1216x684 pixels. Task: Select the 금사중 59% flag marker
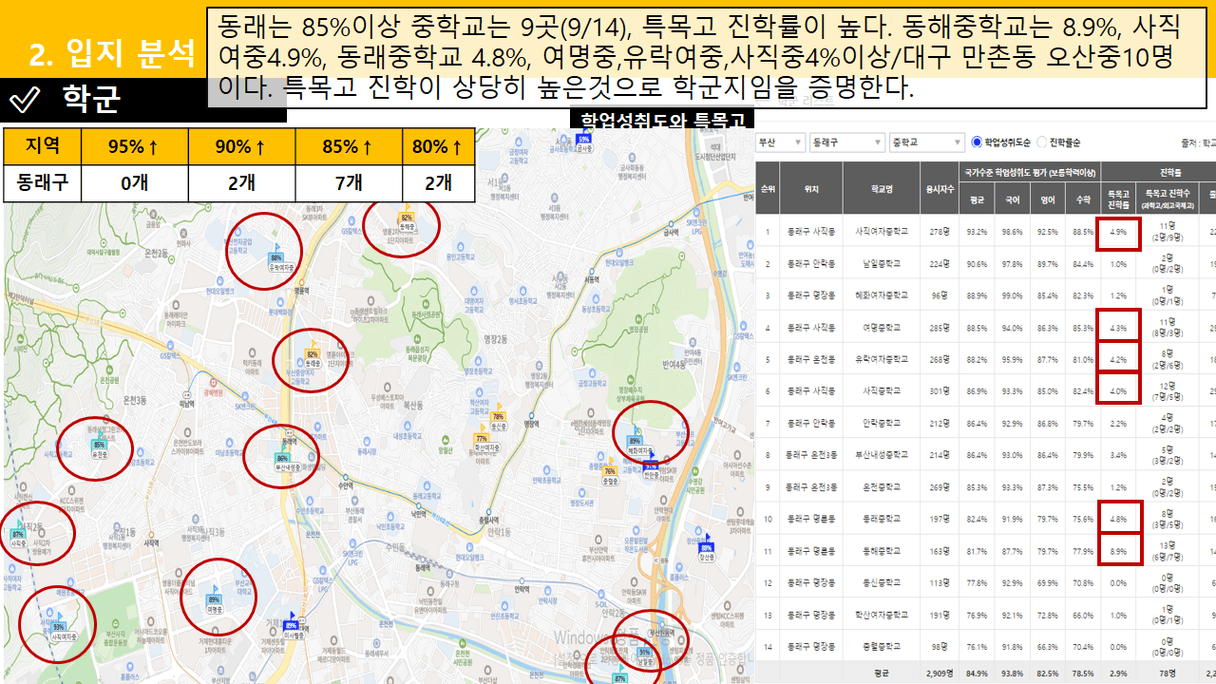click(x=584, y=140)
